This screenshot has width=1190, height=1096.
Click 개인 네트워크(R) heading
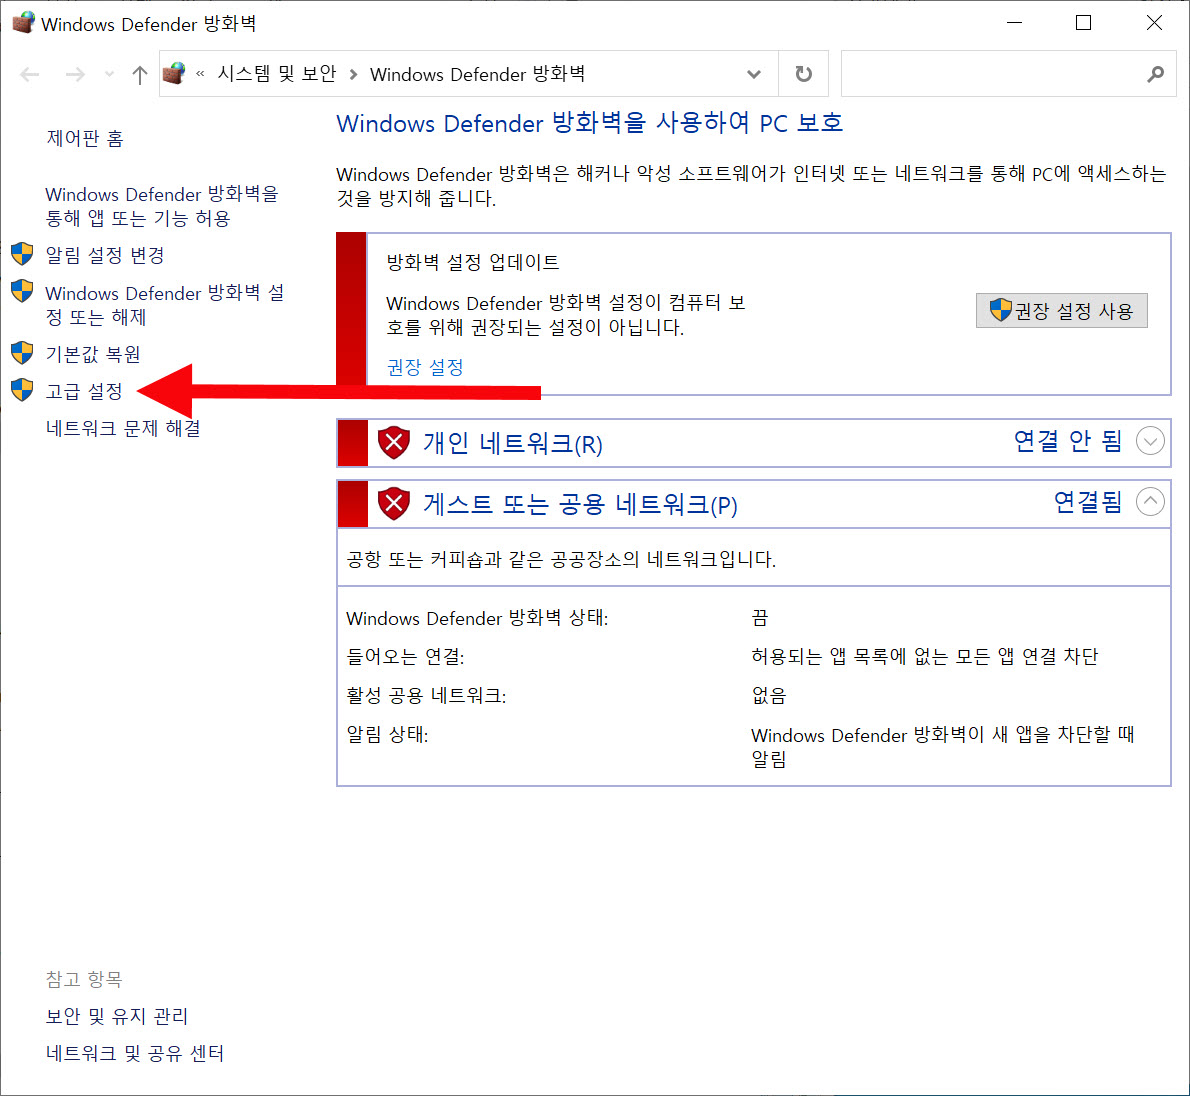pos(512,443)
